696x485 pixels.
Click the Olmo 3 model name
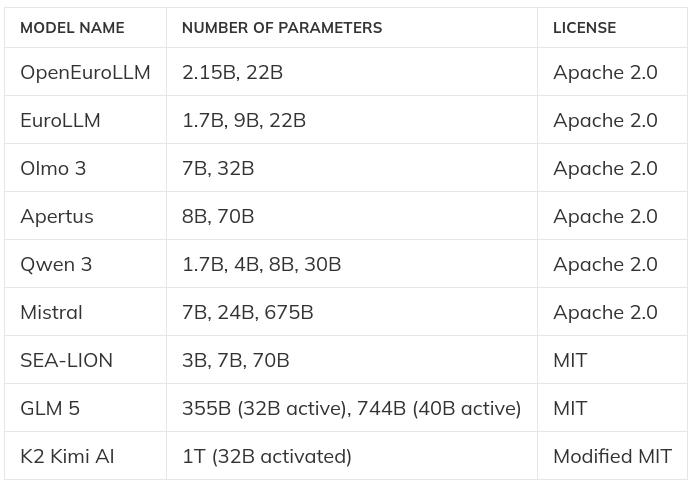pos(53,168)
